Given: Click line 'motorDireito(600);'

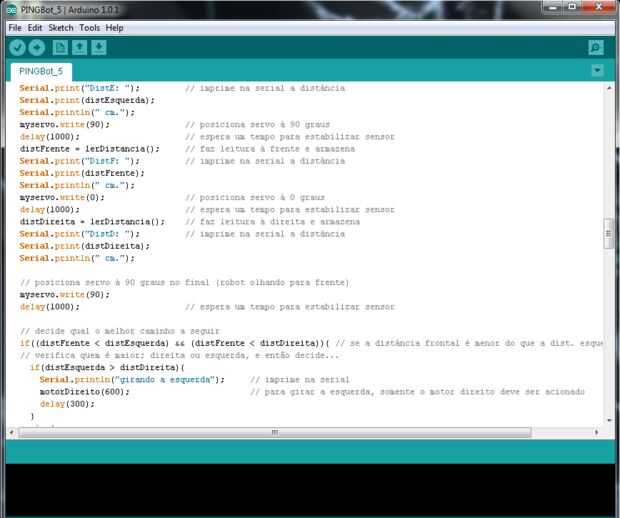Looking at the screenshot, I should (85, 392).
